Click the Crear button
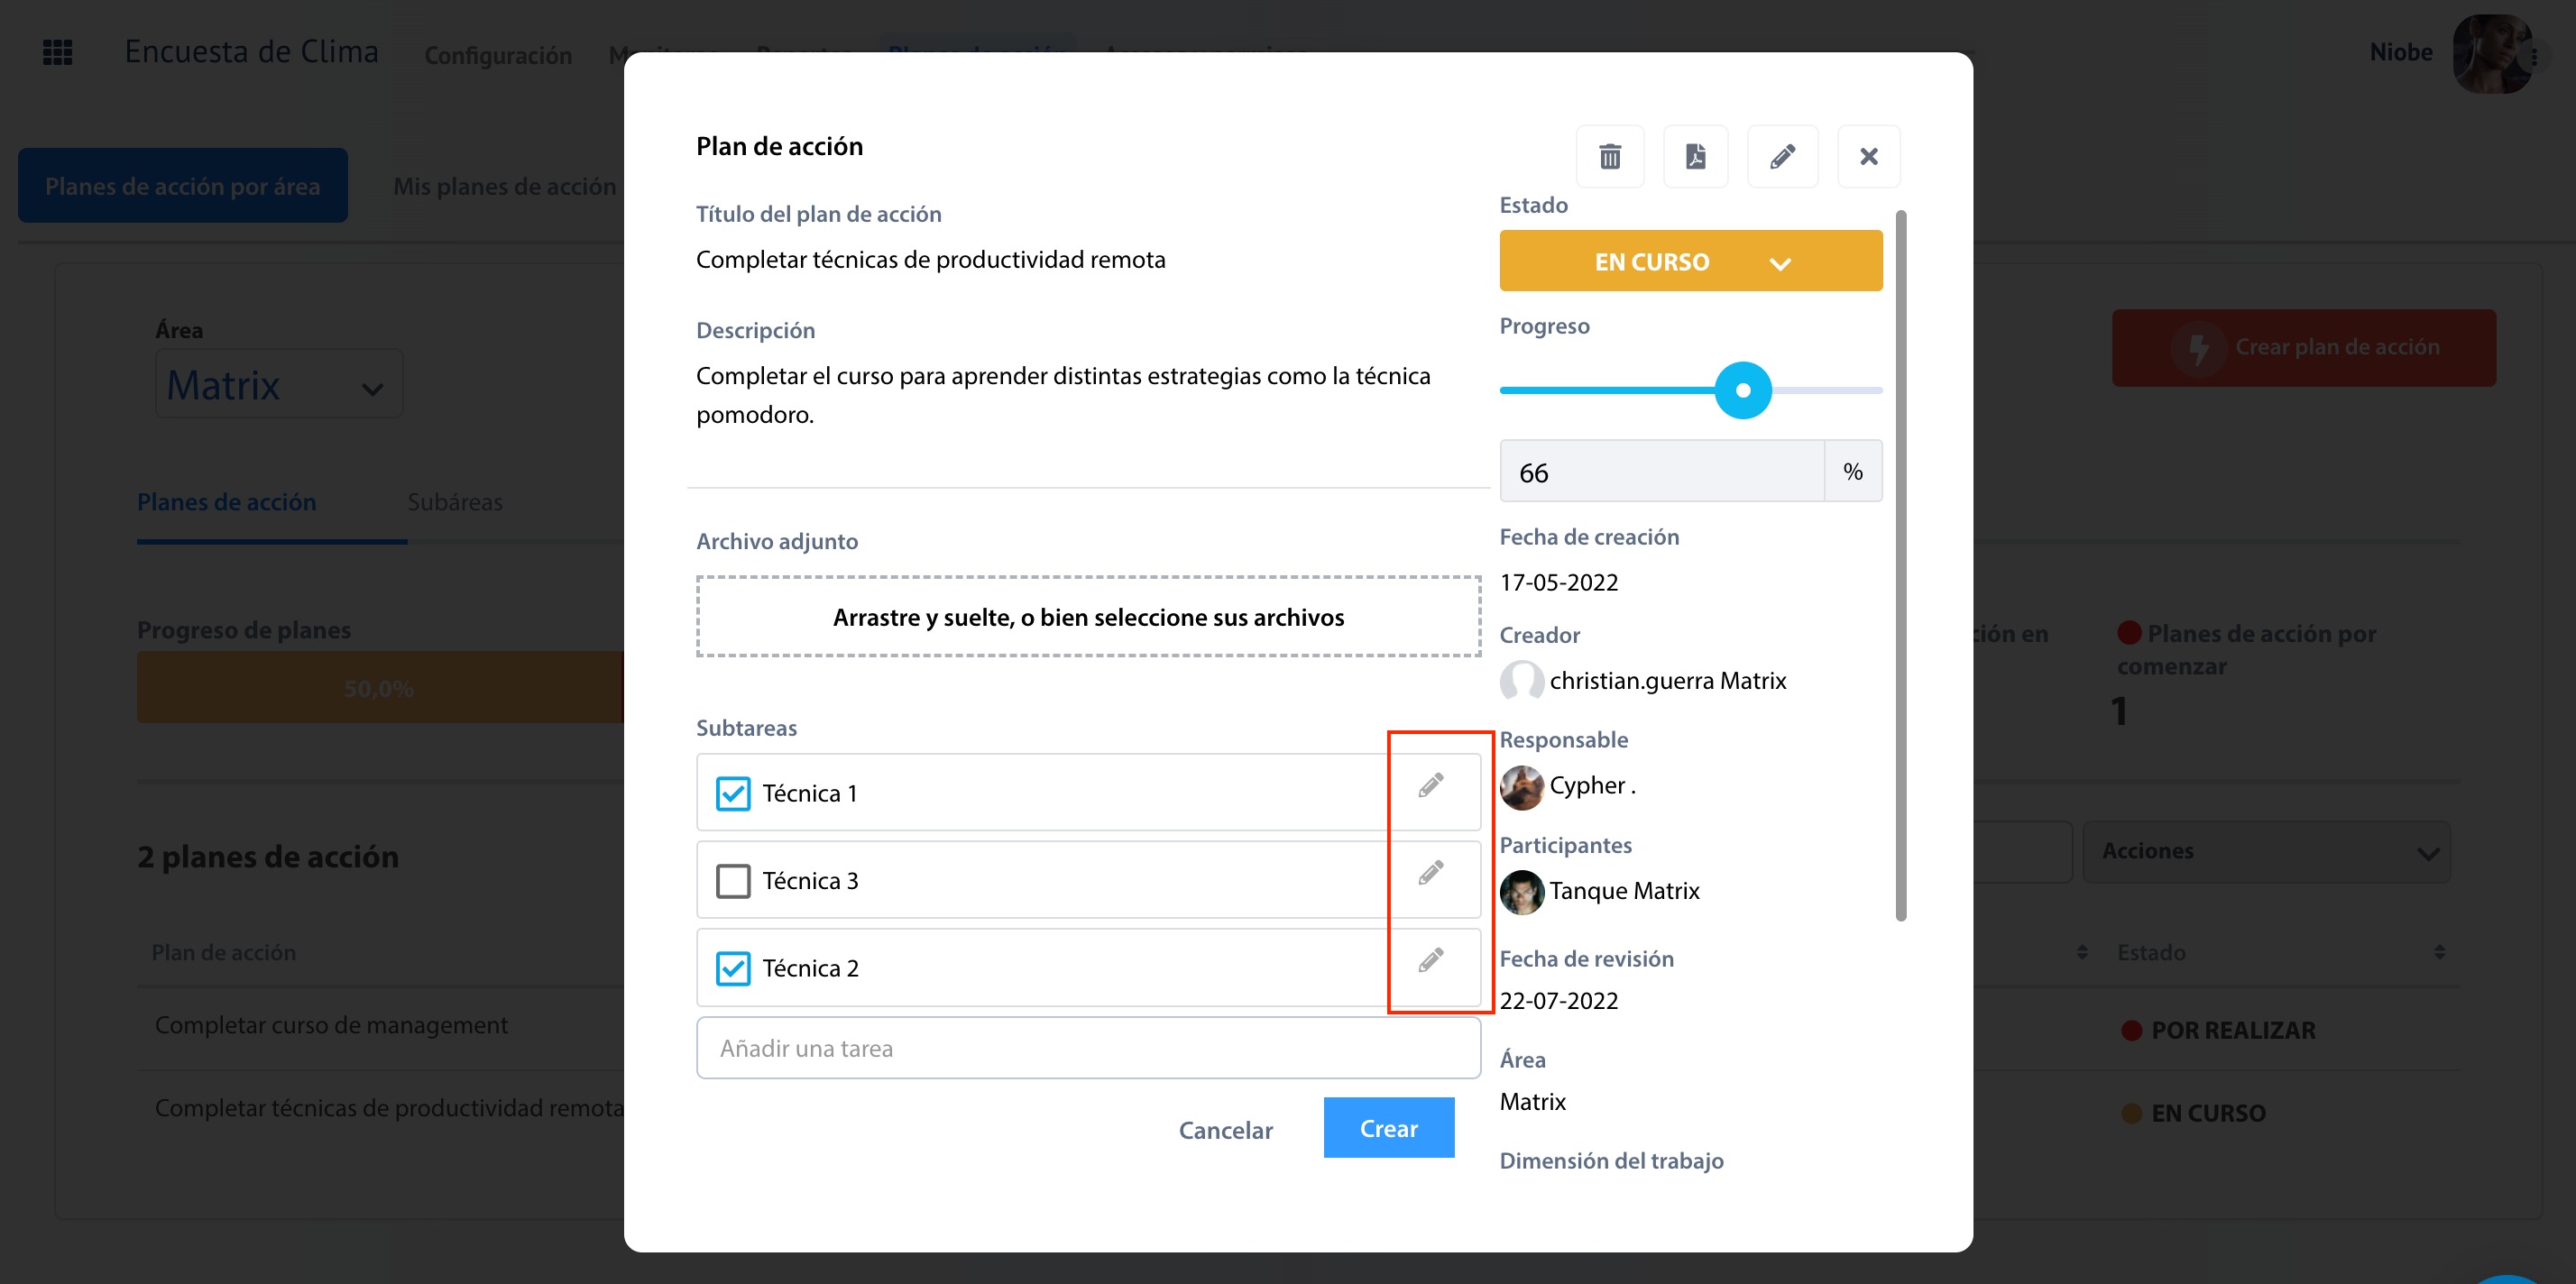 click(1388, 1128)
